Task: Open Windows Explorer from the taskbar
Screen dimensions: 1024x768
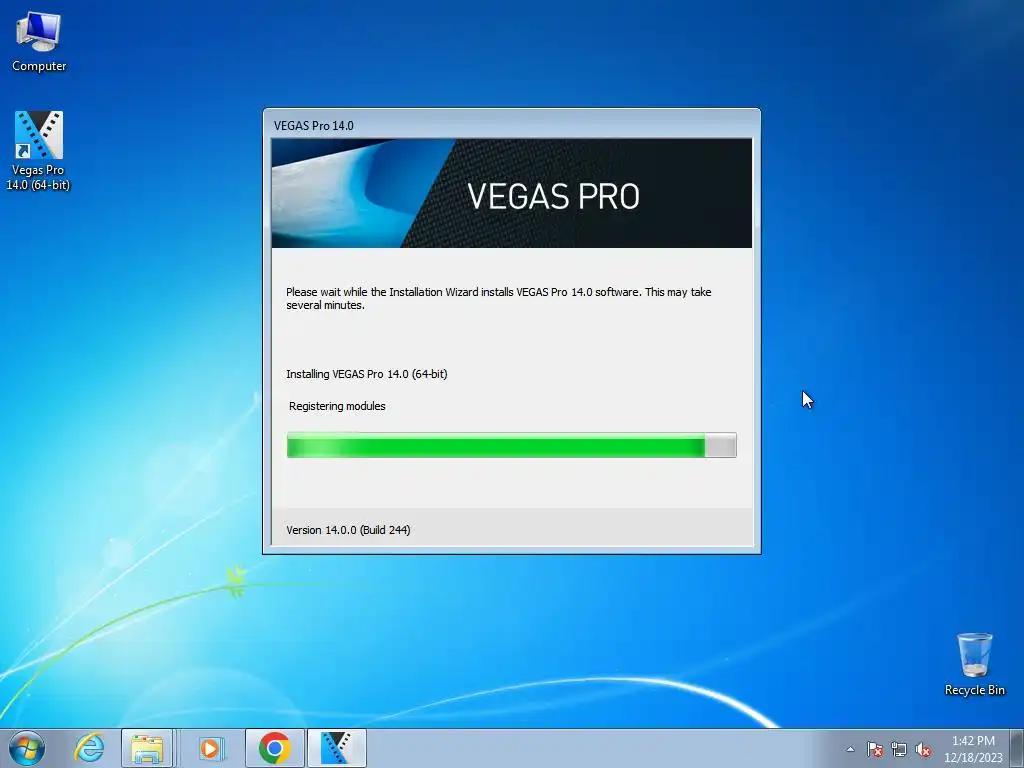Action: pyautogui.click(x=147, y=748)
